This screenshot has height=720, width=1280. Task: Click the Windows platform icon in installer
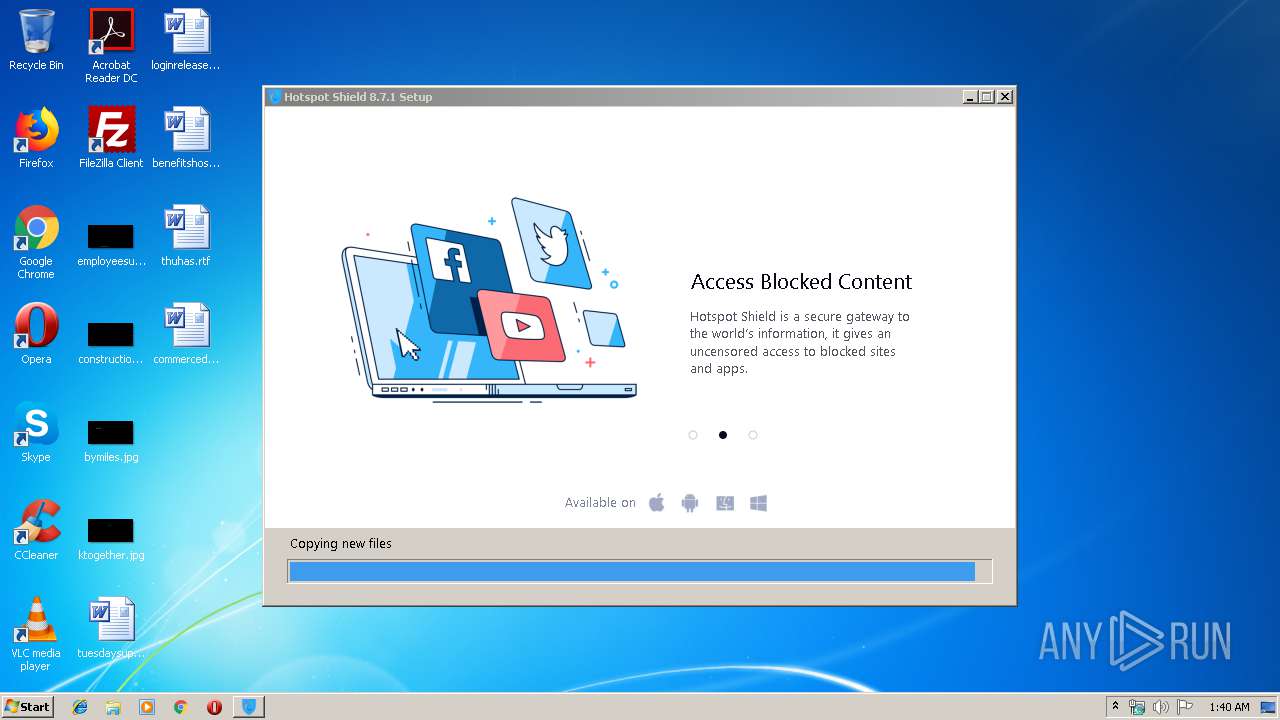759,503
